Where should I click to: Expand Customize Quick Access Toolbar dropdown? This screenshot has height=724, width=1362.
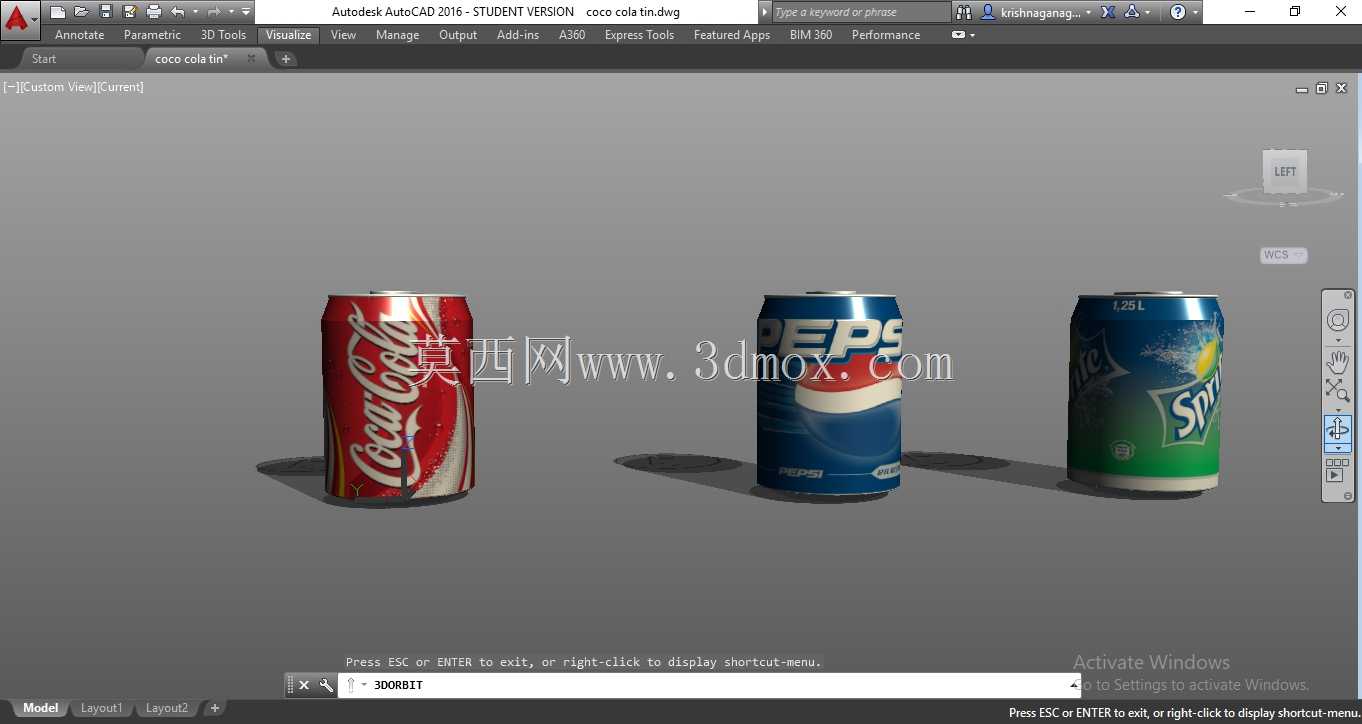coord(246,12)
